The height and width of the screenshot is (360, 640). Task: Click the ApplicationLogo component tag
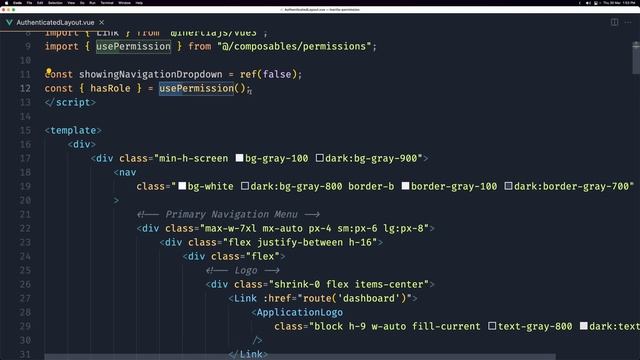coord(297,312)
